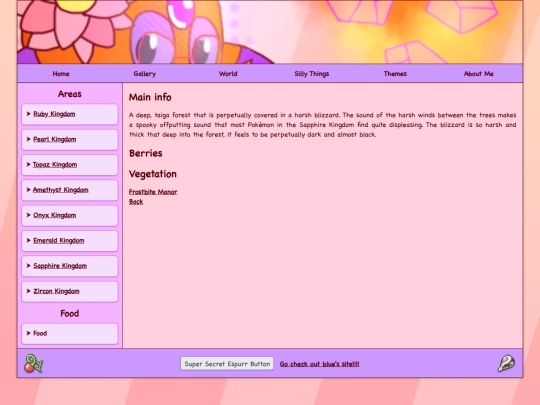The width and height of the screenshot is (540, 405).
Task: Open the Ruby Kingdom link
Action: click(54, 114)
